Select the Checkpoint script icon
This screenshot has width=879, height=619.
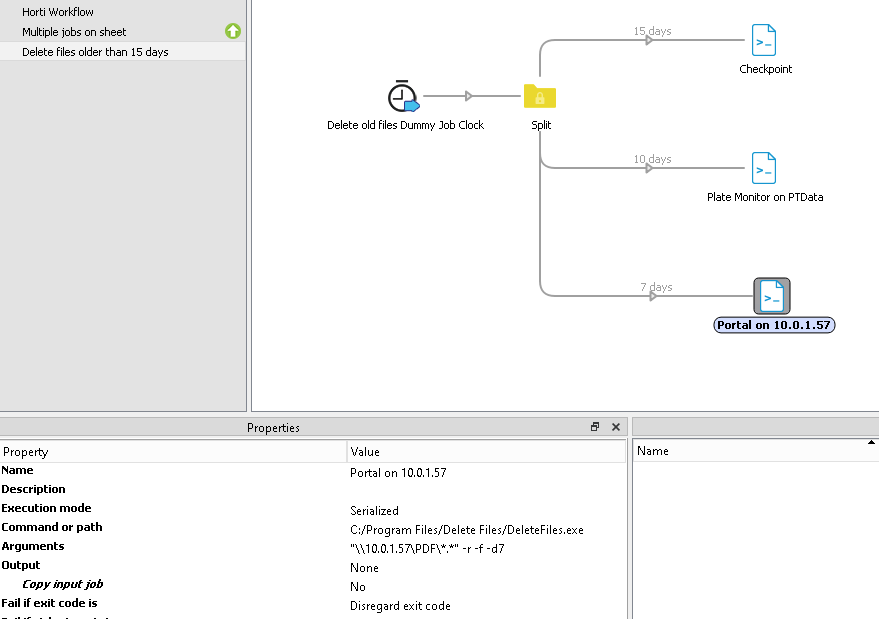pyautogui.click(x=764, y=41)
